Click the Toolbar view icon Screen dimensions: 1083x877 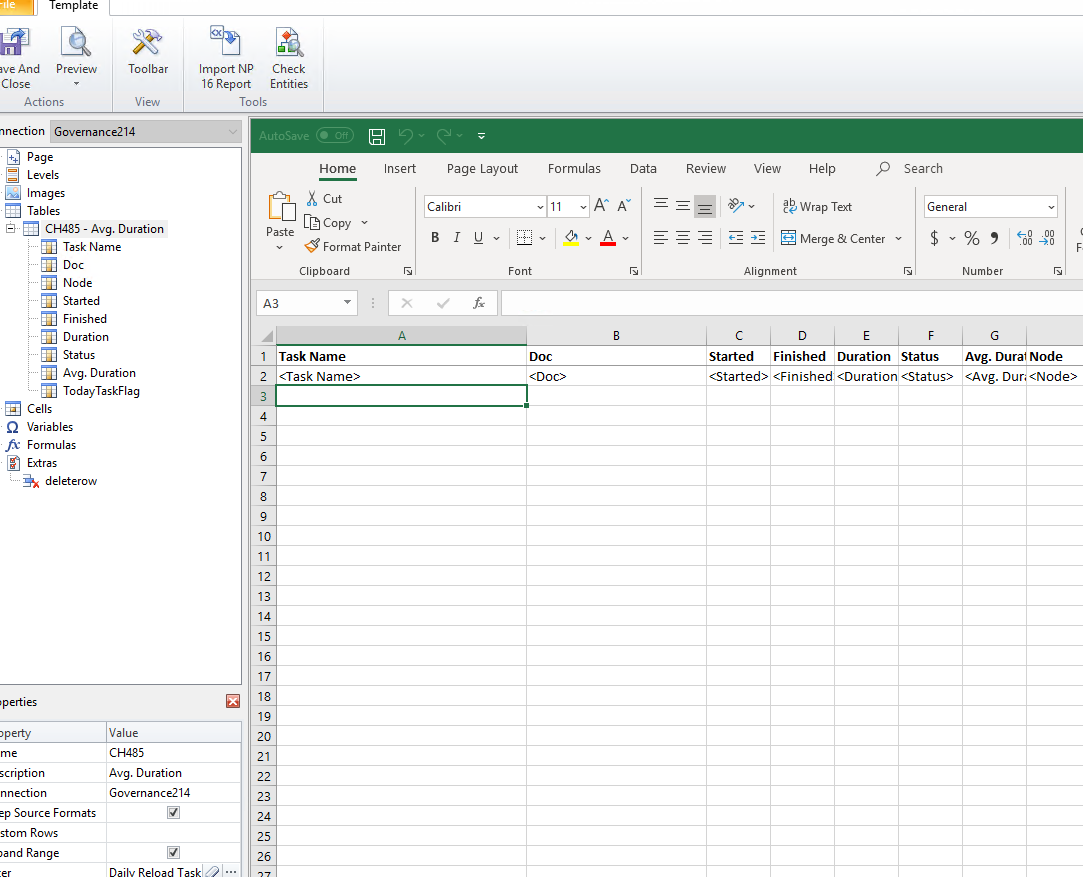tap(147, 44)
